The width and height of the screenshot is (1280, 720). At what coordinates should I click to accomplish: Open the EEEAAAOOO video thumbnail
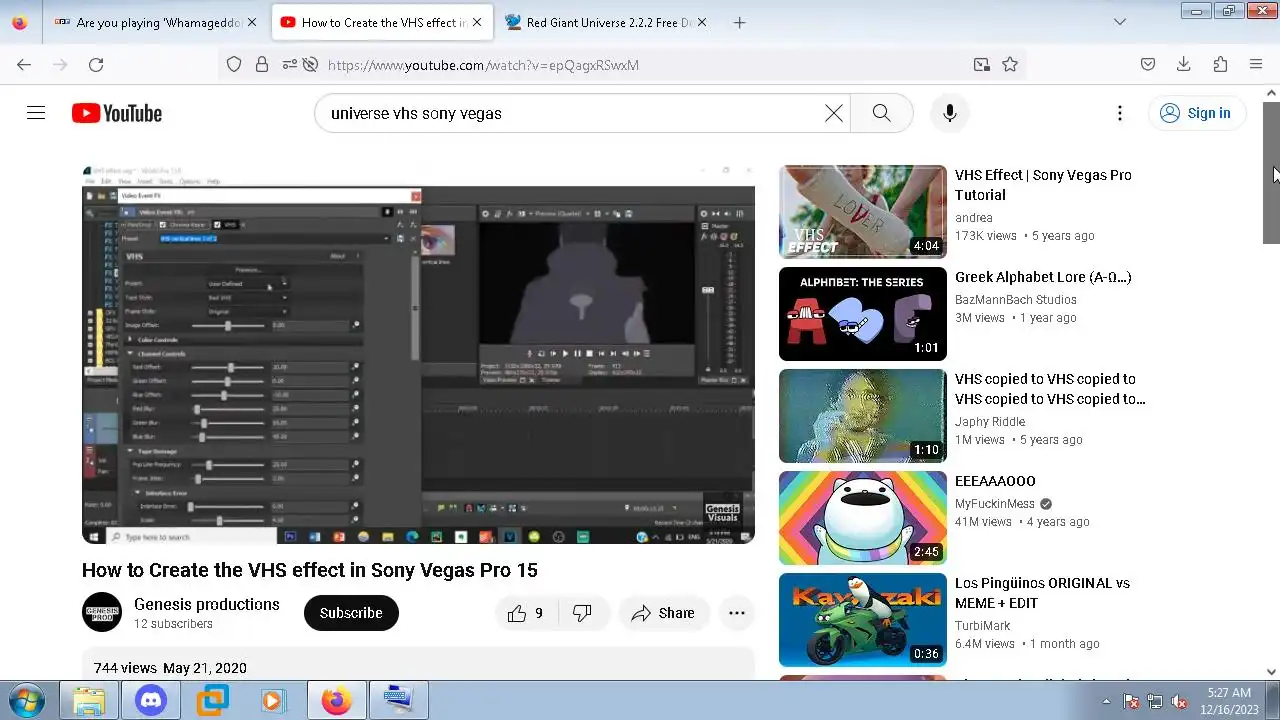[862, 518]
